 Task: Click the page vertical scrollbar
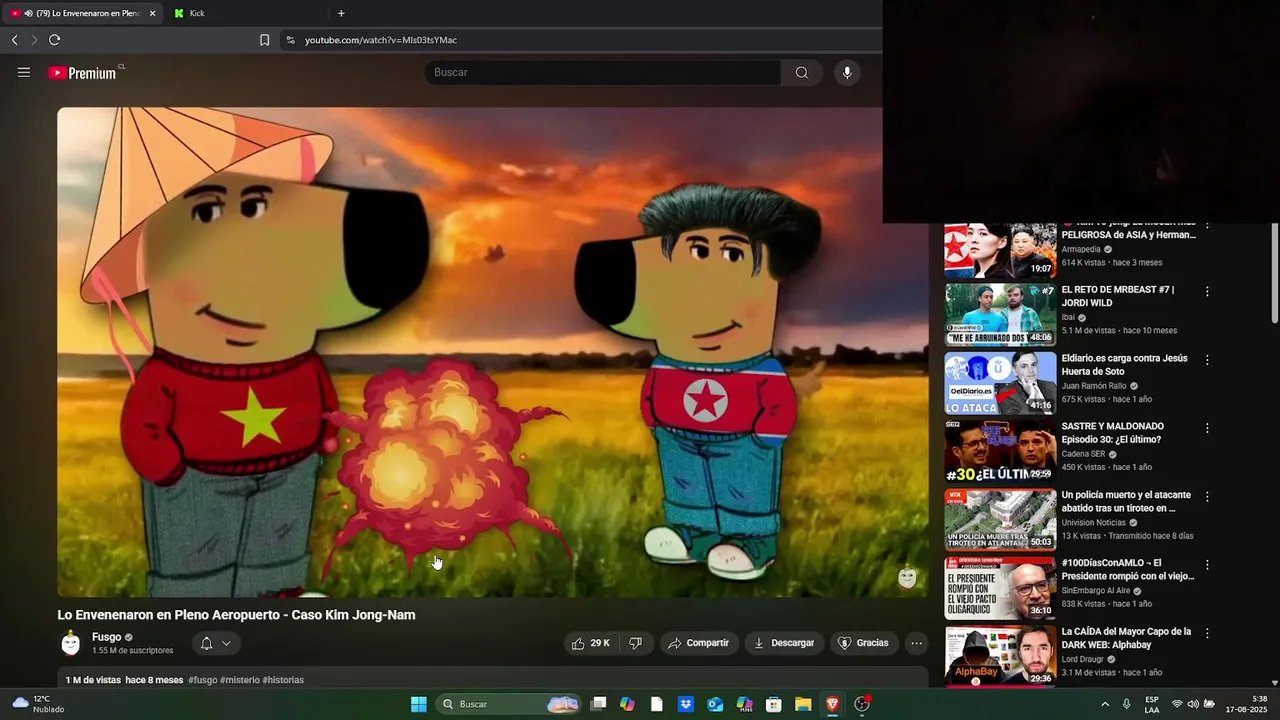pyautogui.click(x=1274, y=273)
